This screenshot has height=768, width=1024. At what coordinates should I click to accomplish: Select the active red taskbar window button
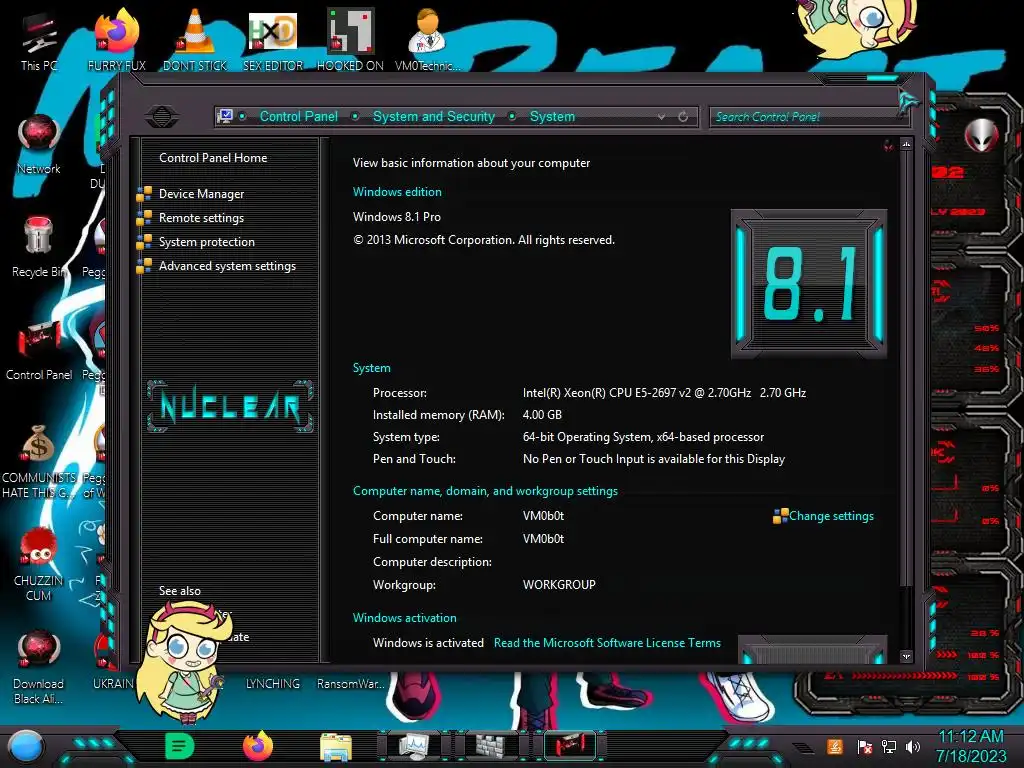click(570, 746)
